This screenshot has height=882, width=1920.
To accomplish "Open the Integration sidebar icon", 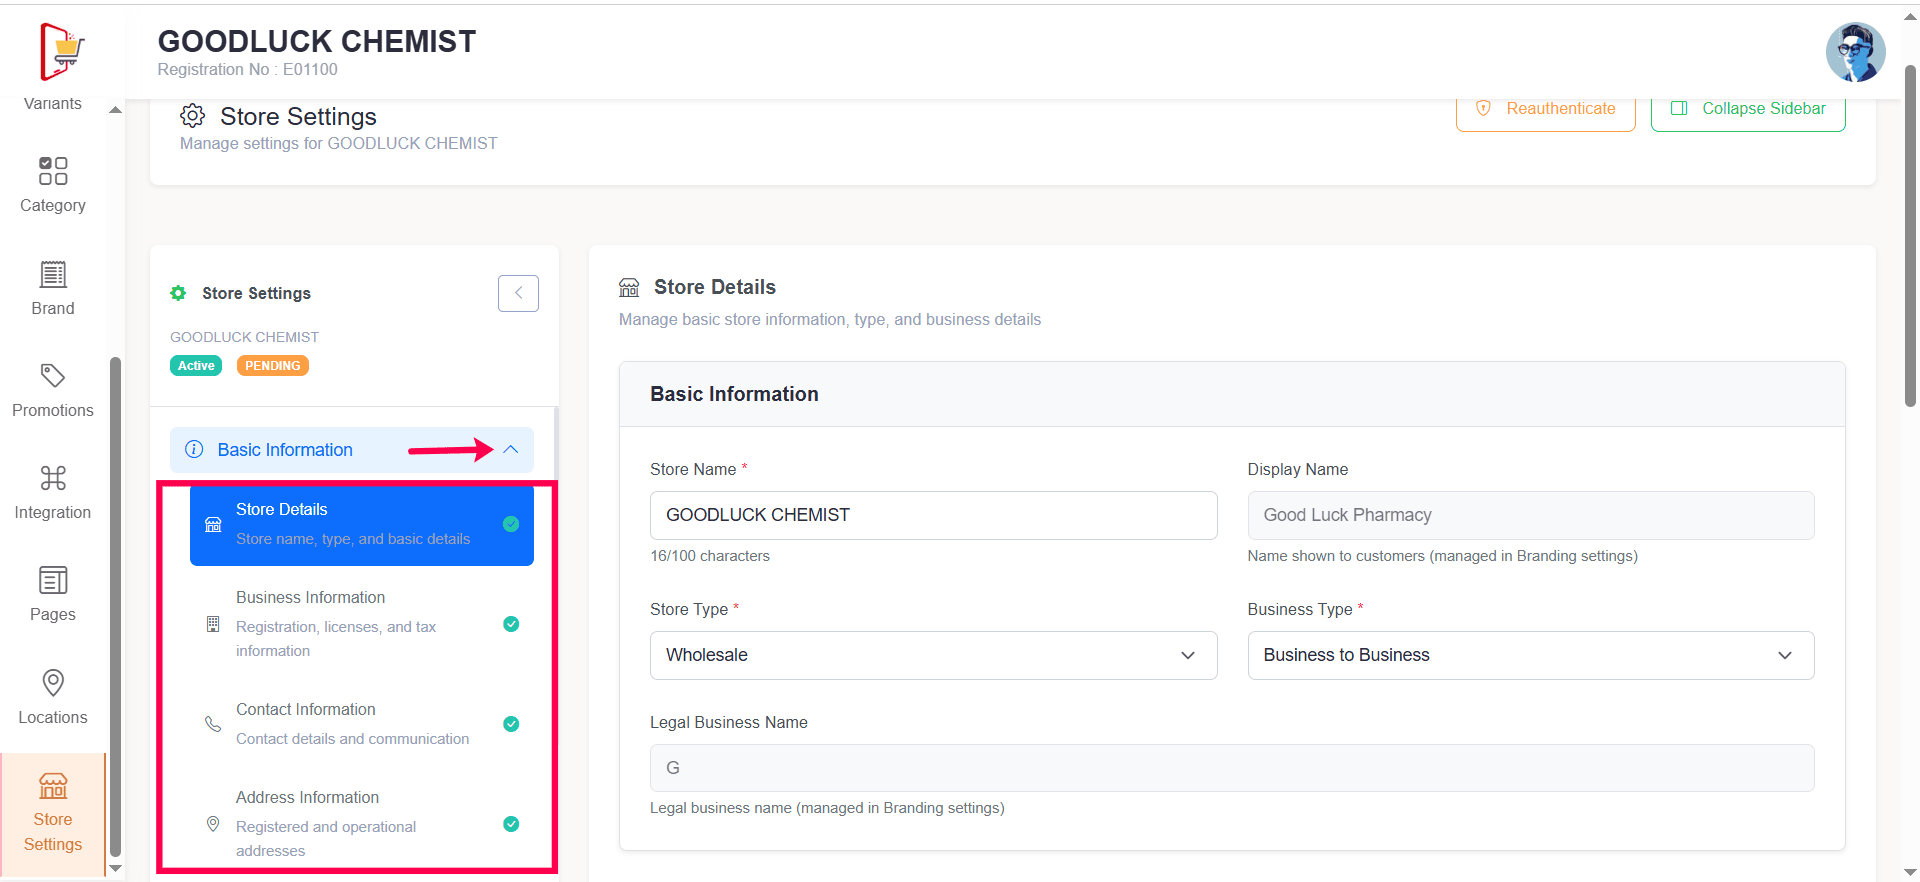I will coord(53,478).
